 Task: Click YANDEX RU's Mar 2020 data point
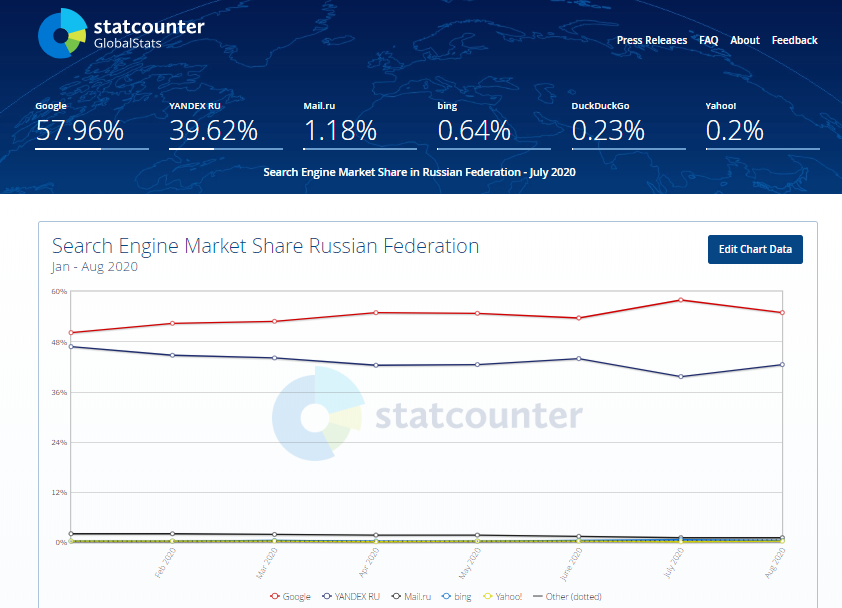tap(274, 358)
